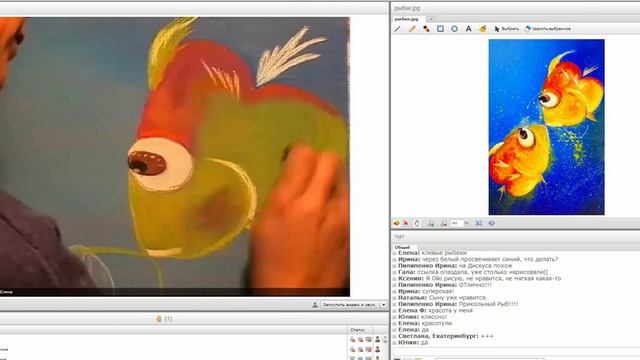640x360 pixels.
Task: Click Елена's message 'красотули'
Action: [425, 323]
